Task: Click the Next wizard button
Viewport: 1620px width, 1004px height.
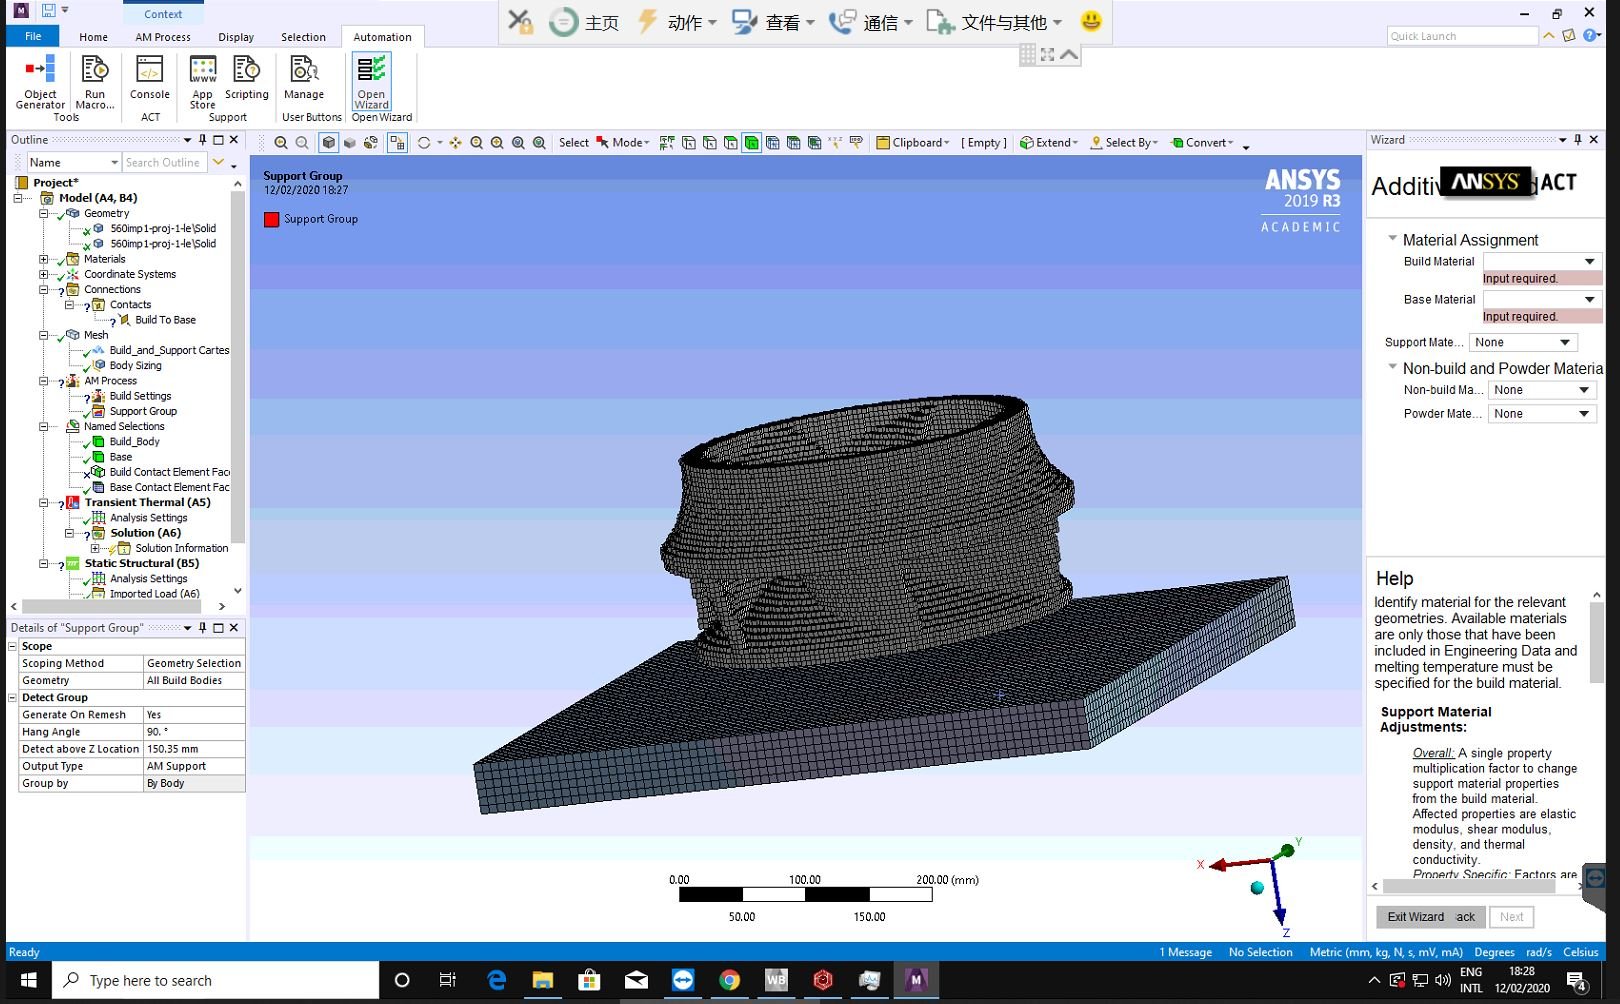Action: tap(1511, 917)
